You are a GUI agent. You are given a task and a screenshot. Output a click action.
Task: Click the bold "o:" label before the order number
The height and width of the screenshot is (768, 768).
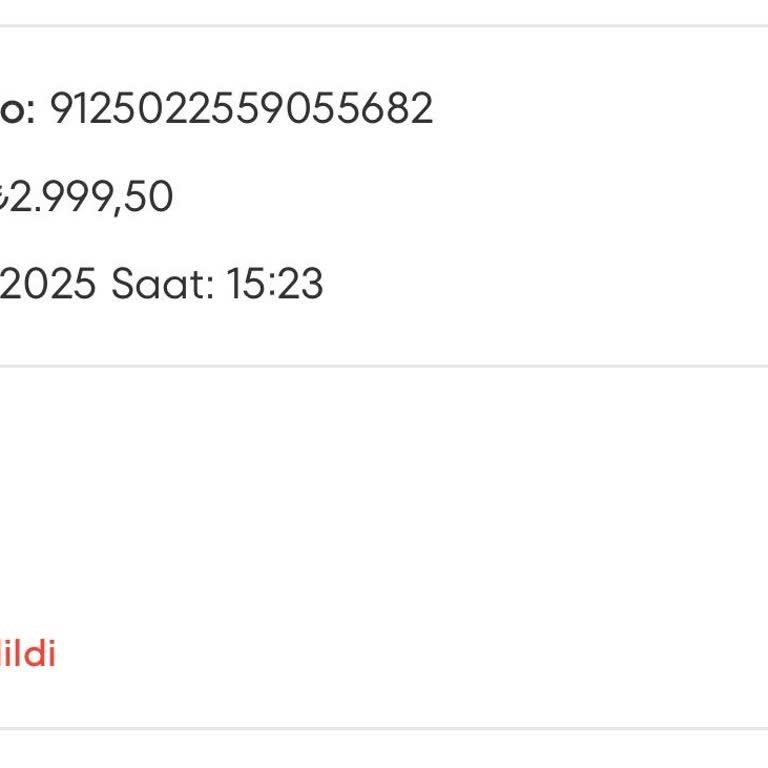click(x=16, y=108)
